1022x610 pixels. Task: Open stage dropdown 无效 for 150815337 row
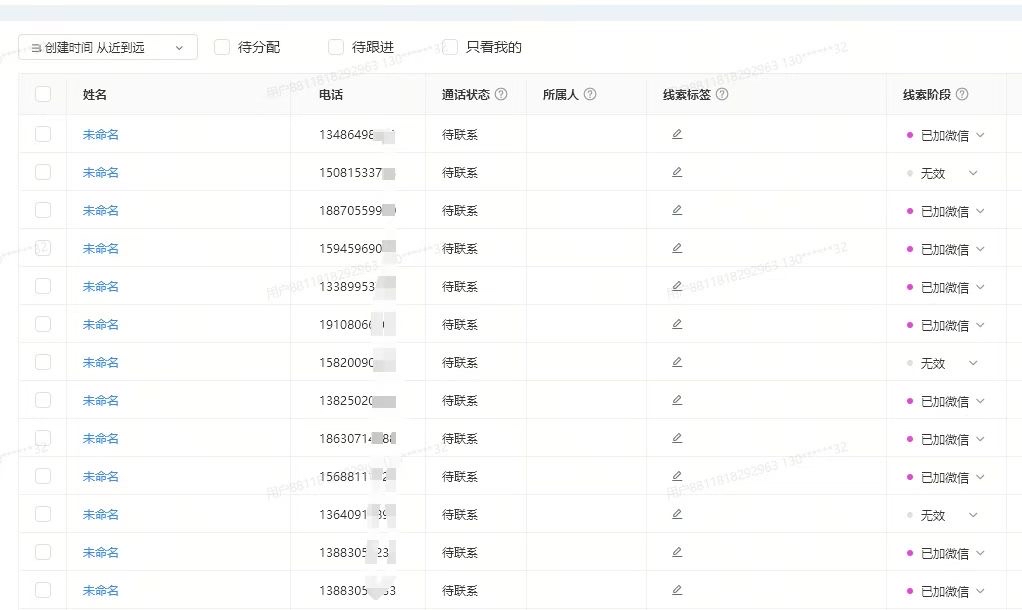pos(942,173)
